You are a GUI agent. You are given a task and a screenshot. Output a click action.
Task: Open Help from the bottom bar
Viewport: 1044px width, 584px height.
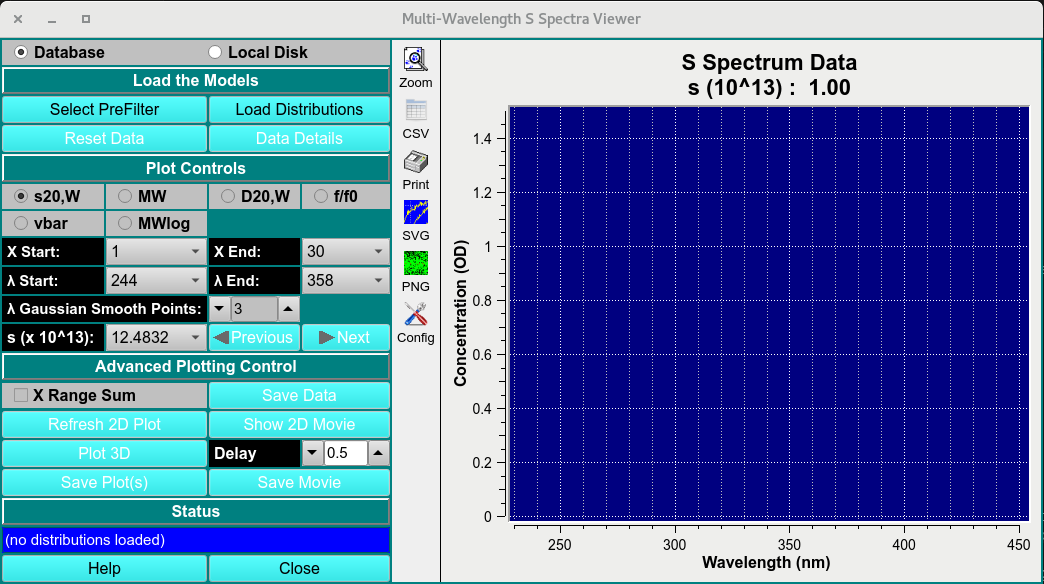[x=104, y=567]
